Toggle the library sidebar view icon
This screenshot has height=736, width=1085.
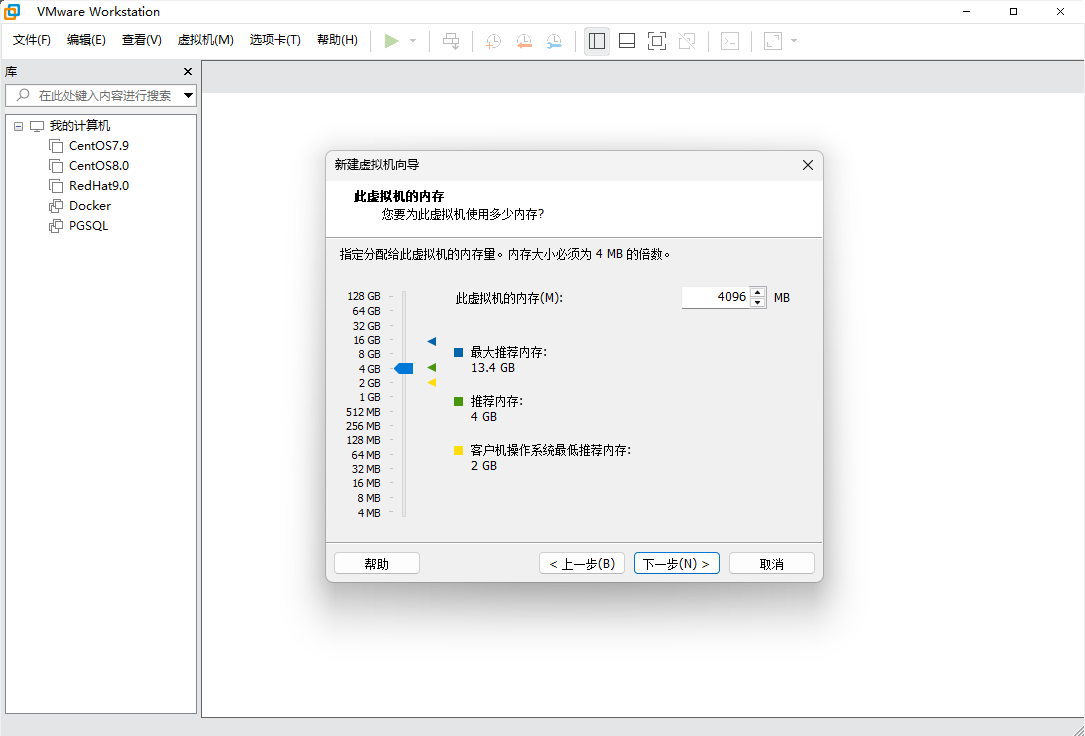(596, 41)
